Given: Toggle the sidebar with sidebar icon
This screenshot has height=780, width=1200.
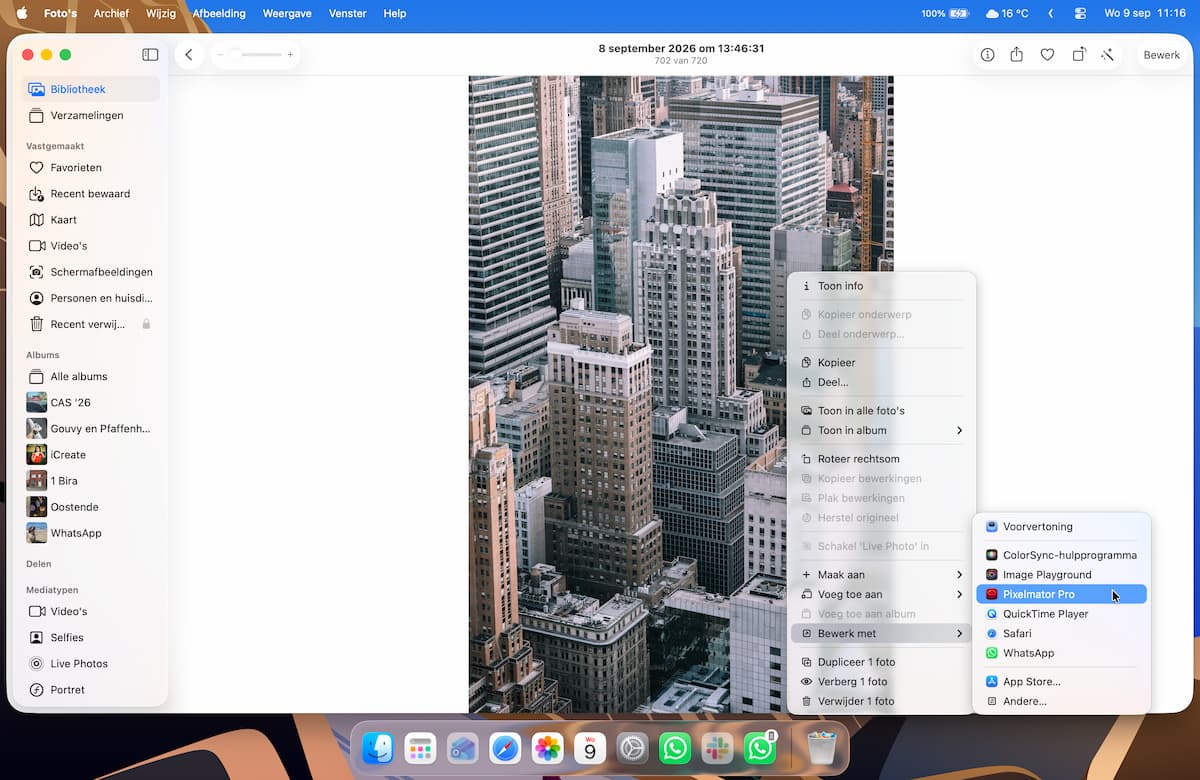Looking at the screenshot, I should 150,55.
